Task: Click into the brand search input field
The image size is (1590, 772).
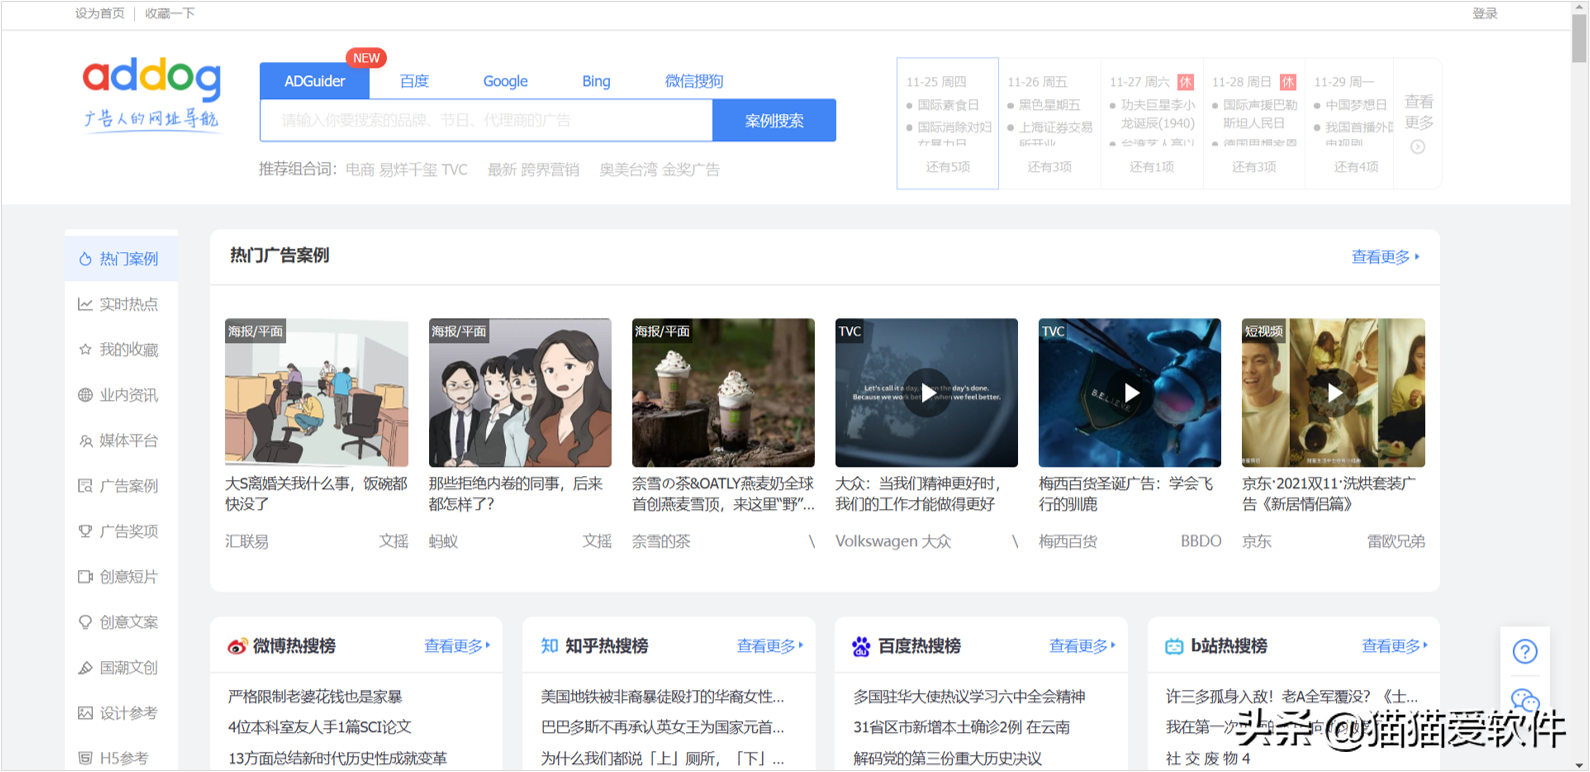Action: click(x=486, y=120)
